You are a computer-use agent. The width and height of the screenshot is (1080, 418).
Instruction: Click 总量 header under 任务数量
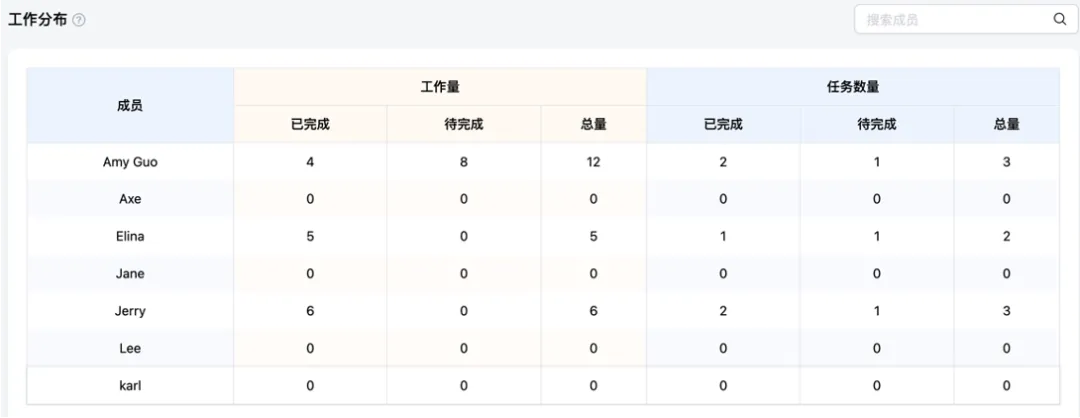(x=1006, y=125)
